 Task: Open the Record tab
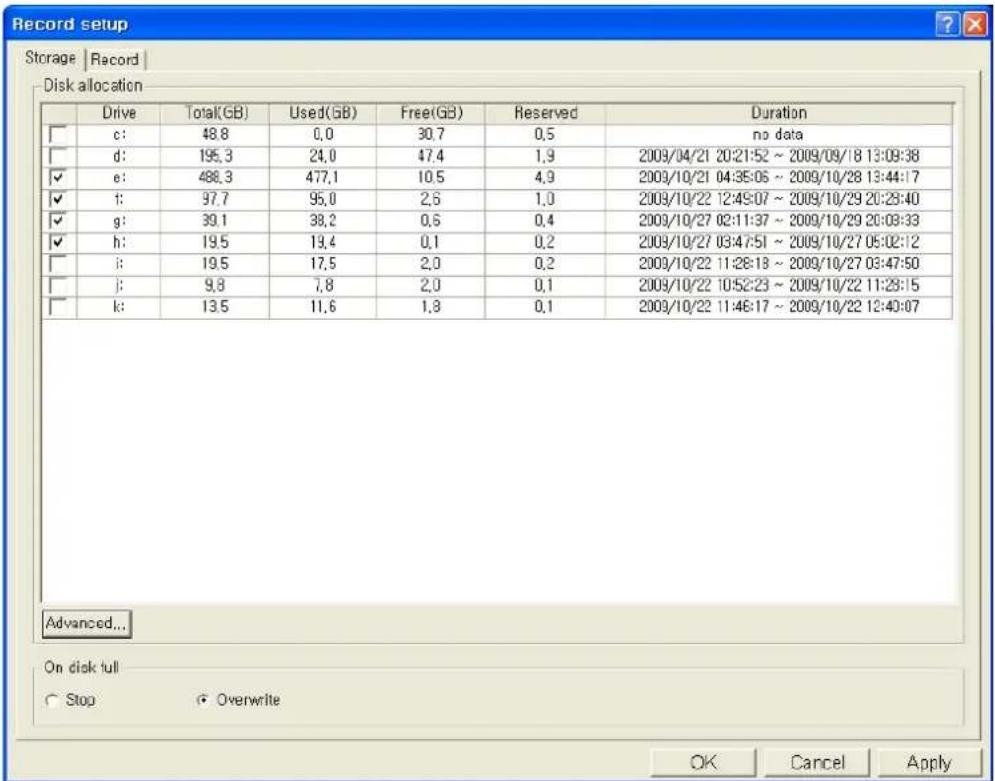click(x=114, y=60)
